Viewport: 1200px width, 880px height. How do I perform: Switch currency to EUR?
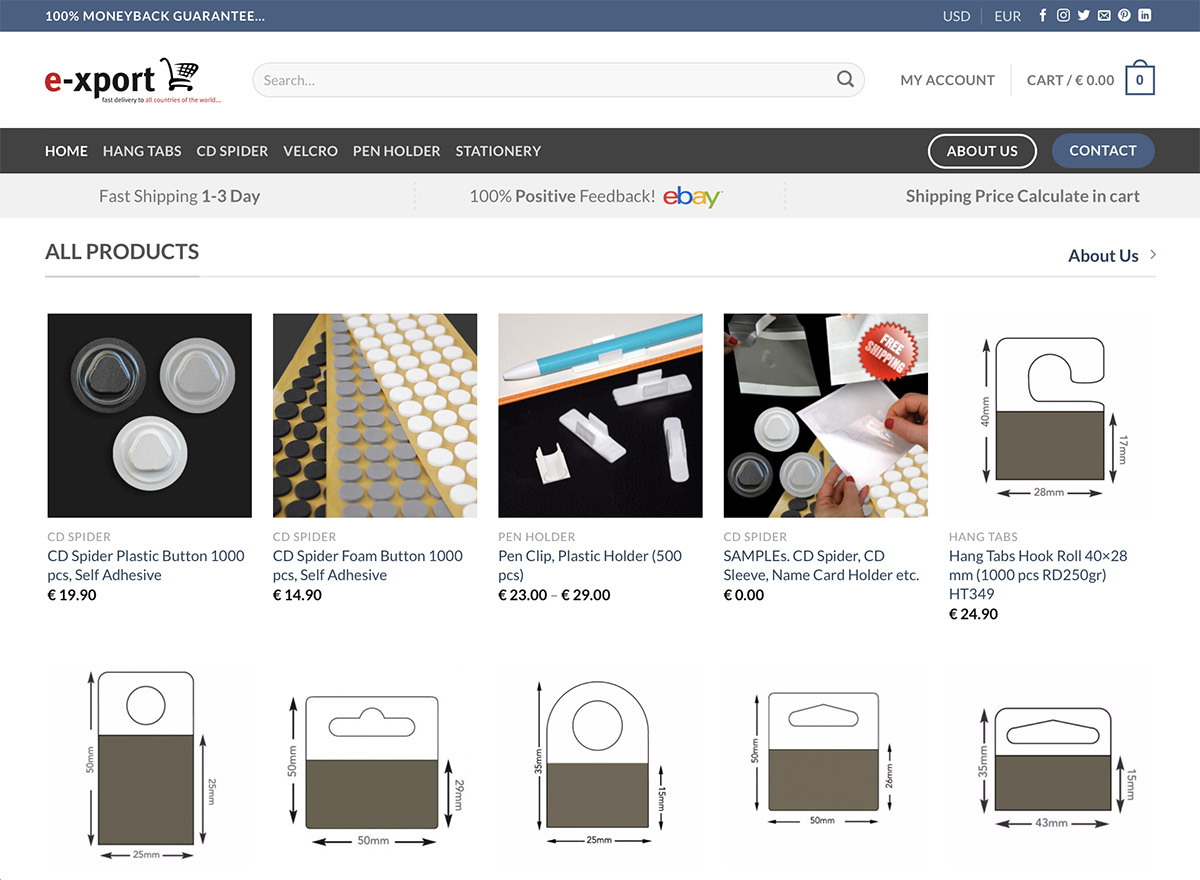[x=1007, y=16]
